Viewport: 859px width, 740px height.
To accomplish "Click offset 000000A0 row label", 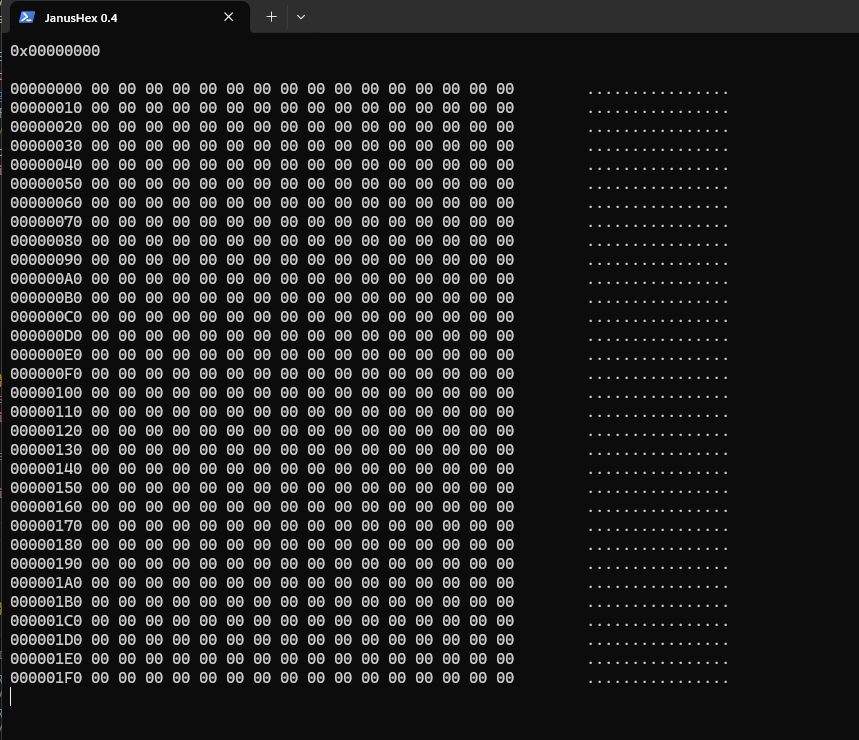I will (46, 279).
